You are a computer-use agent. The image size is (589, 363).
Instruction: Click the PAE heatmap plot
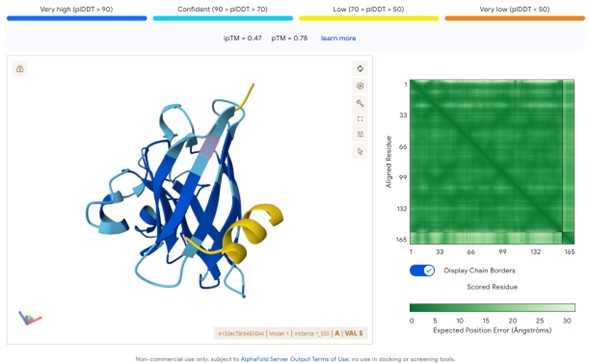pos(492,162)
